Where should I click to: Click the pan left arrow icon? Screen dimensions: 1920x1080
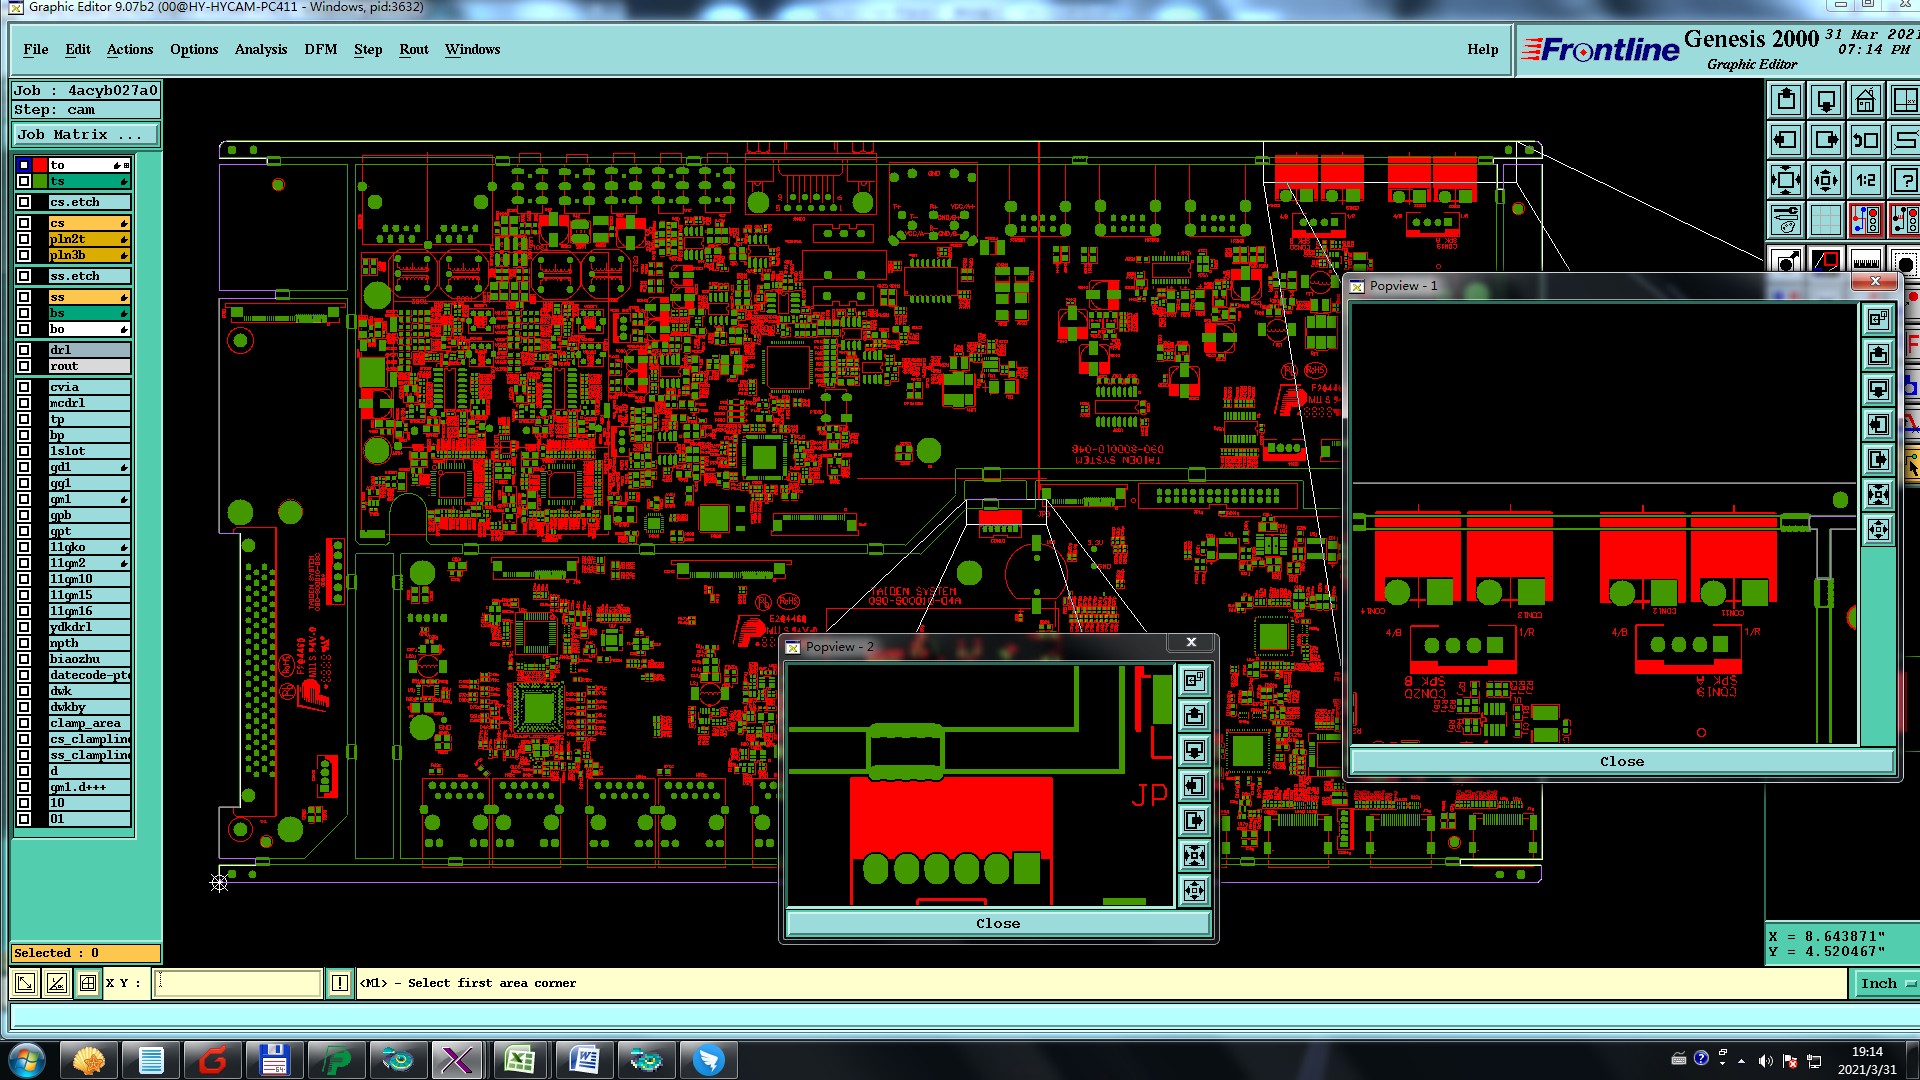tap(1786, 140)
